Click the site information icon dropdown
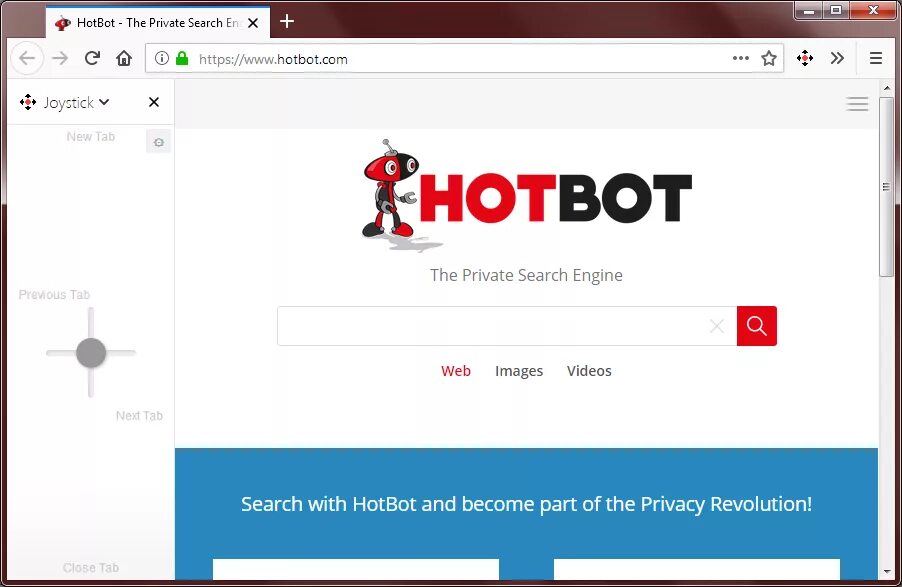This screenshot has height=587, width=902. [x=163, y=58]
